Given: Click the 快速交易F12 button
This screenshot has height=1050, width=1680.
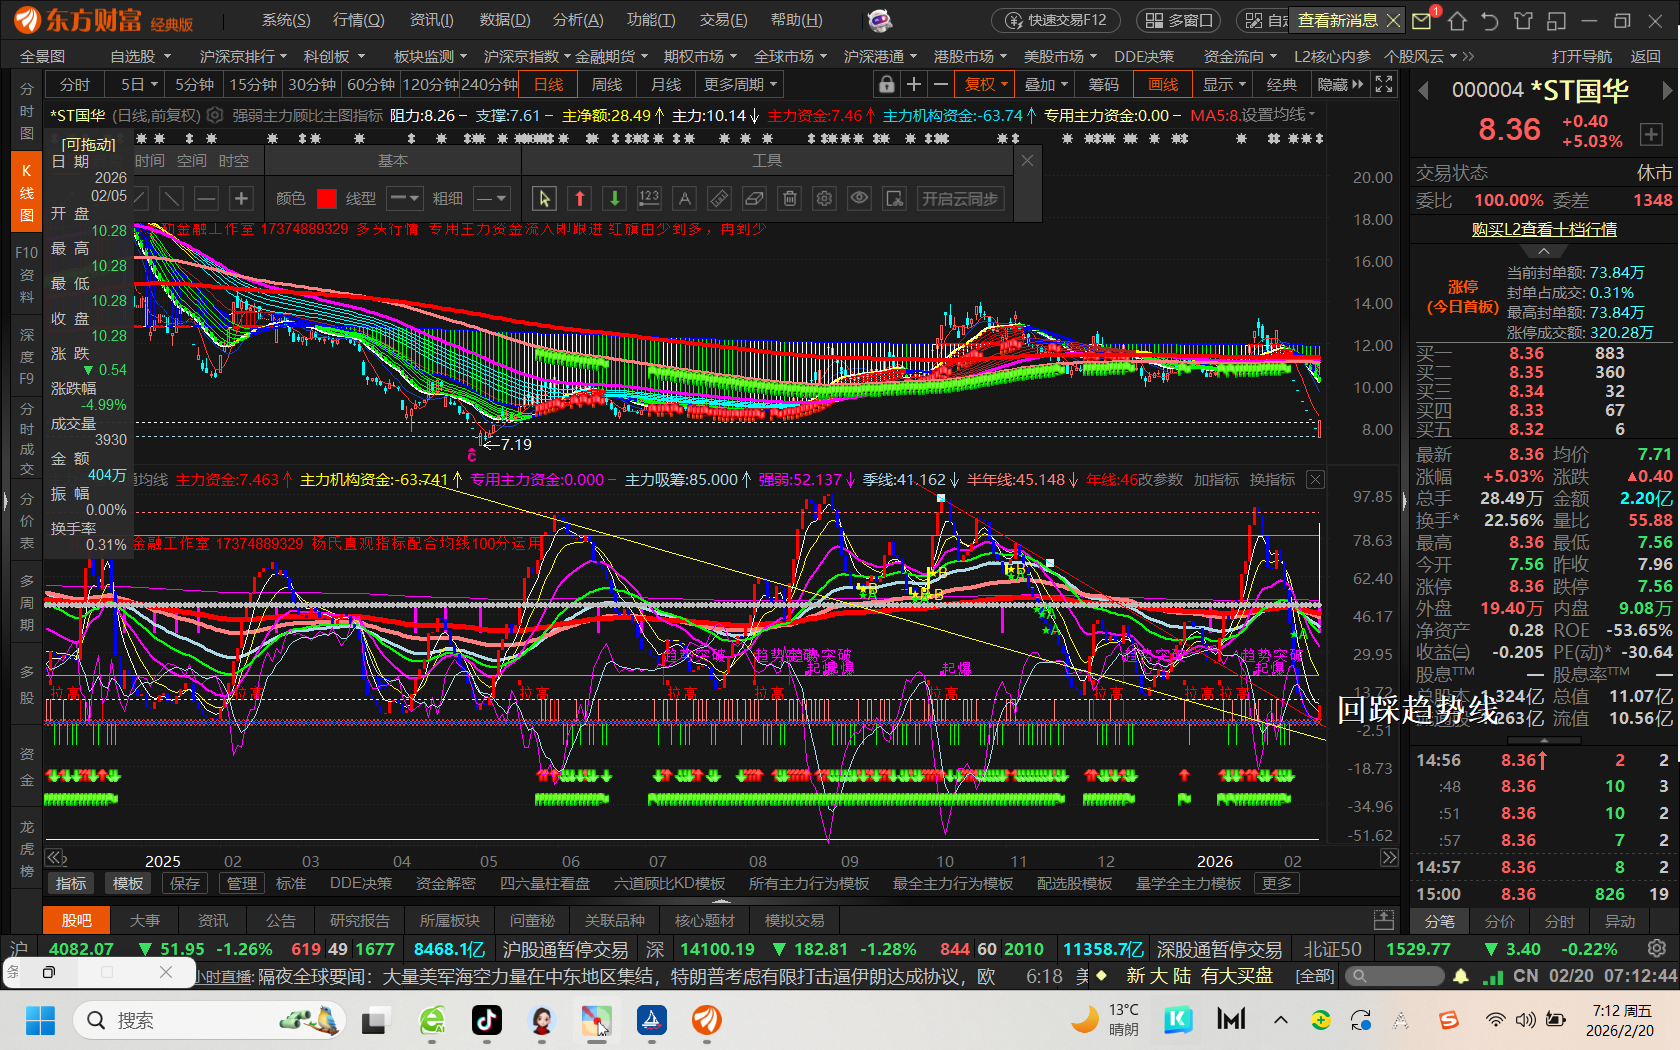Looking at the screenshot, I should pyautogui.click(x=1056, y=20).
